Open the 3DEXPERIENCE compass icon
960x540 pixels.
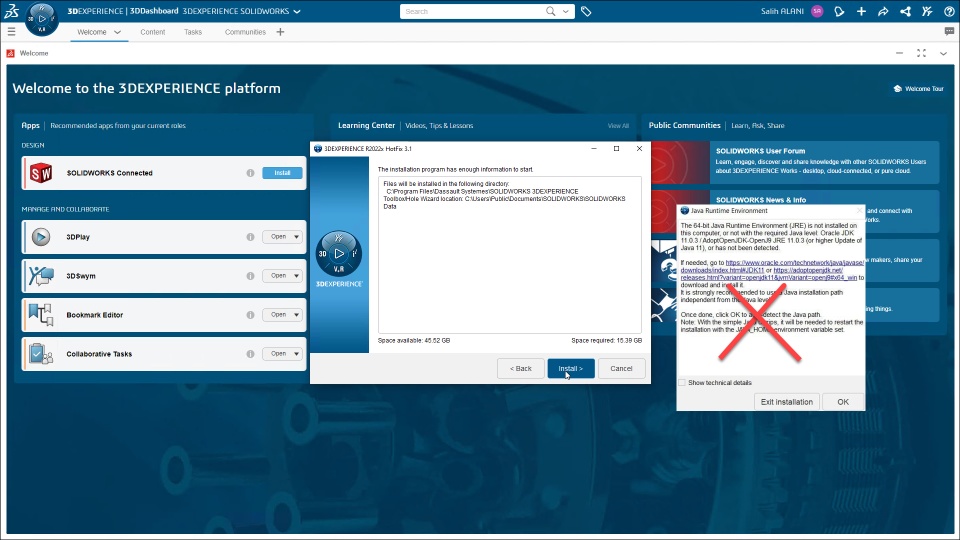(x=42, y=19)
